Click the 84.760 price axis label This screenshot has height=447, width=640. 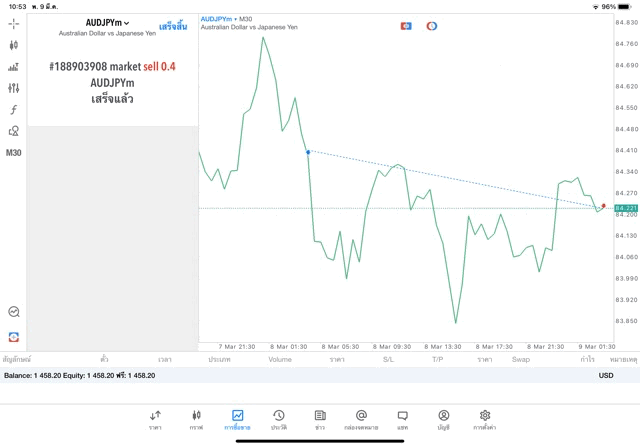[627, 44]
